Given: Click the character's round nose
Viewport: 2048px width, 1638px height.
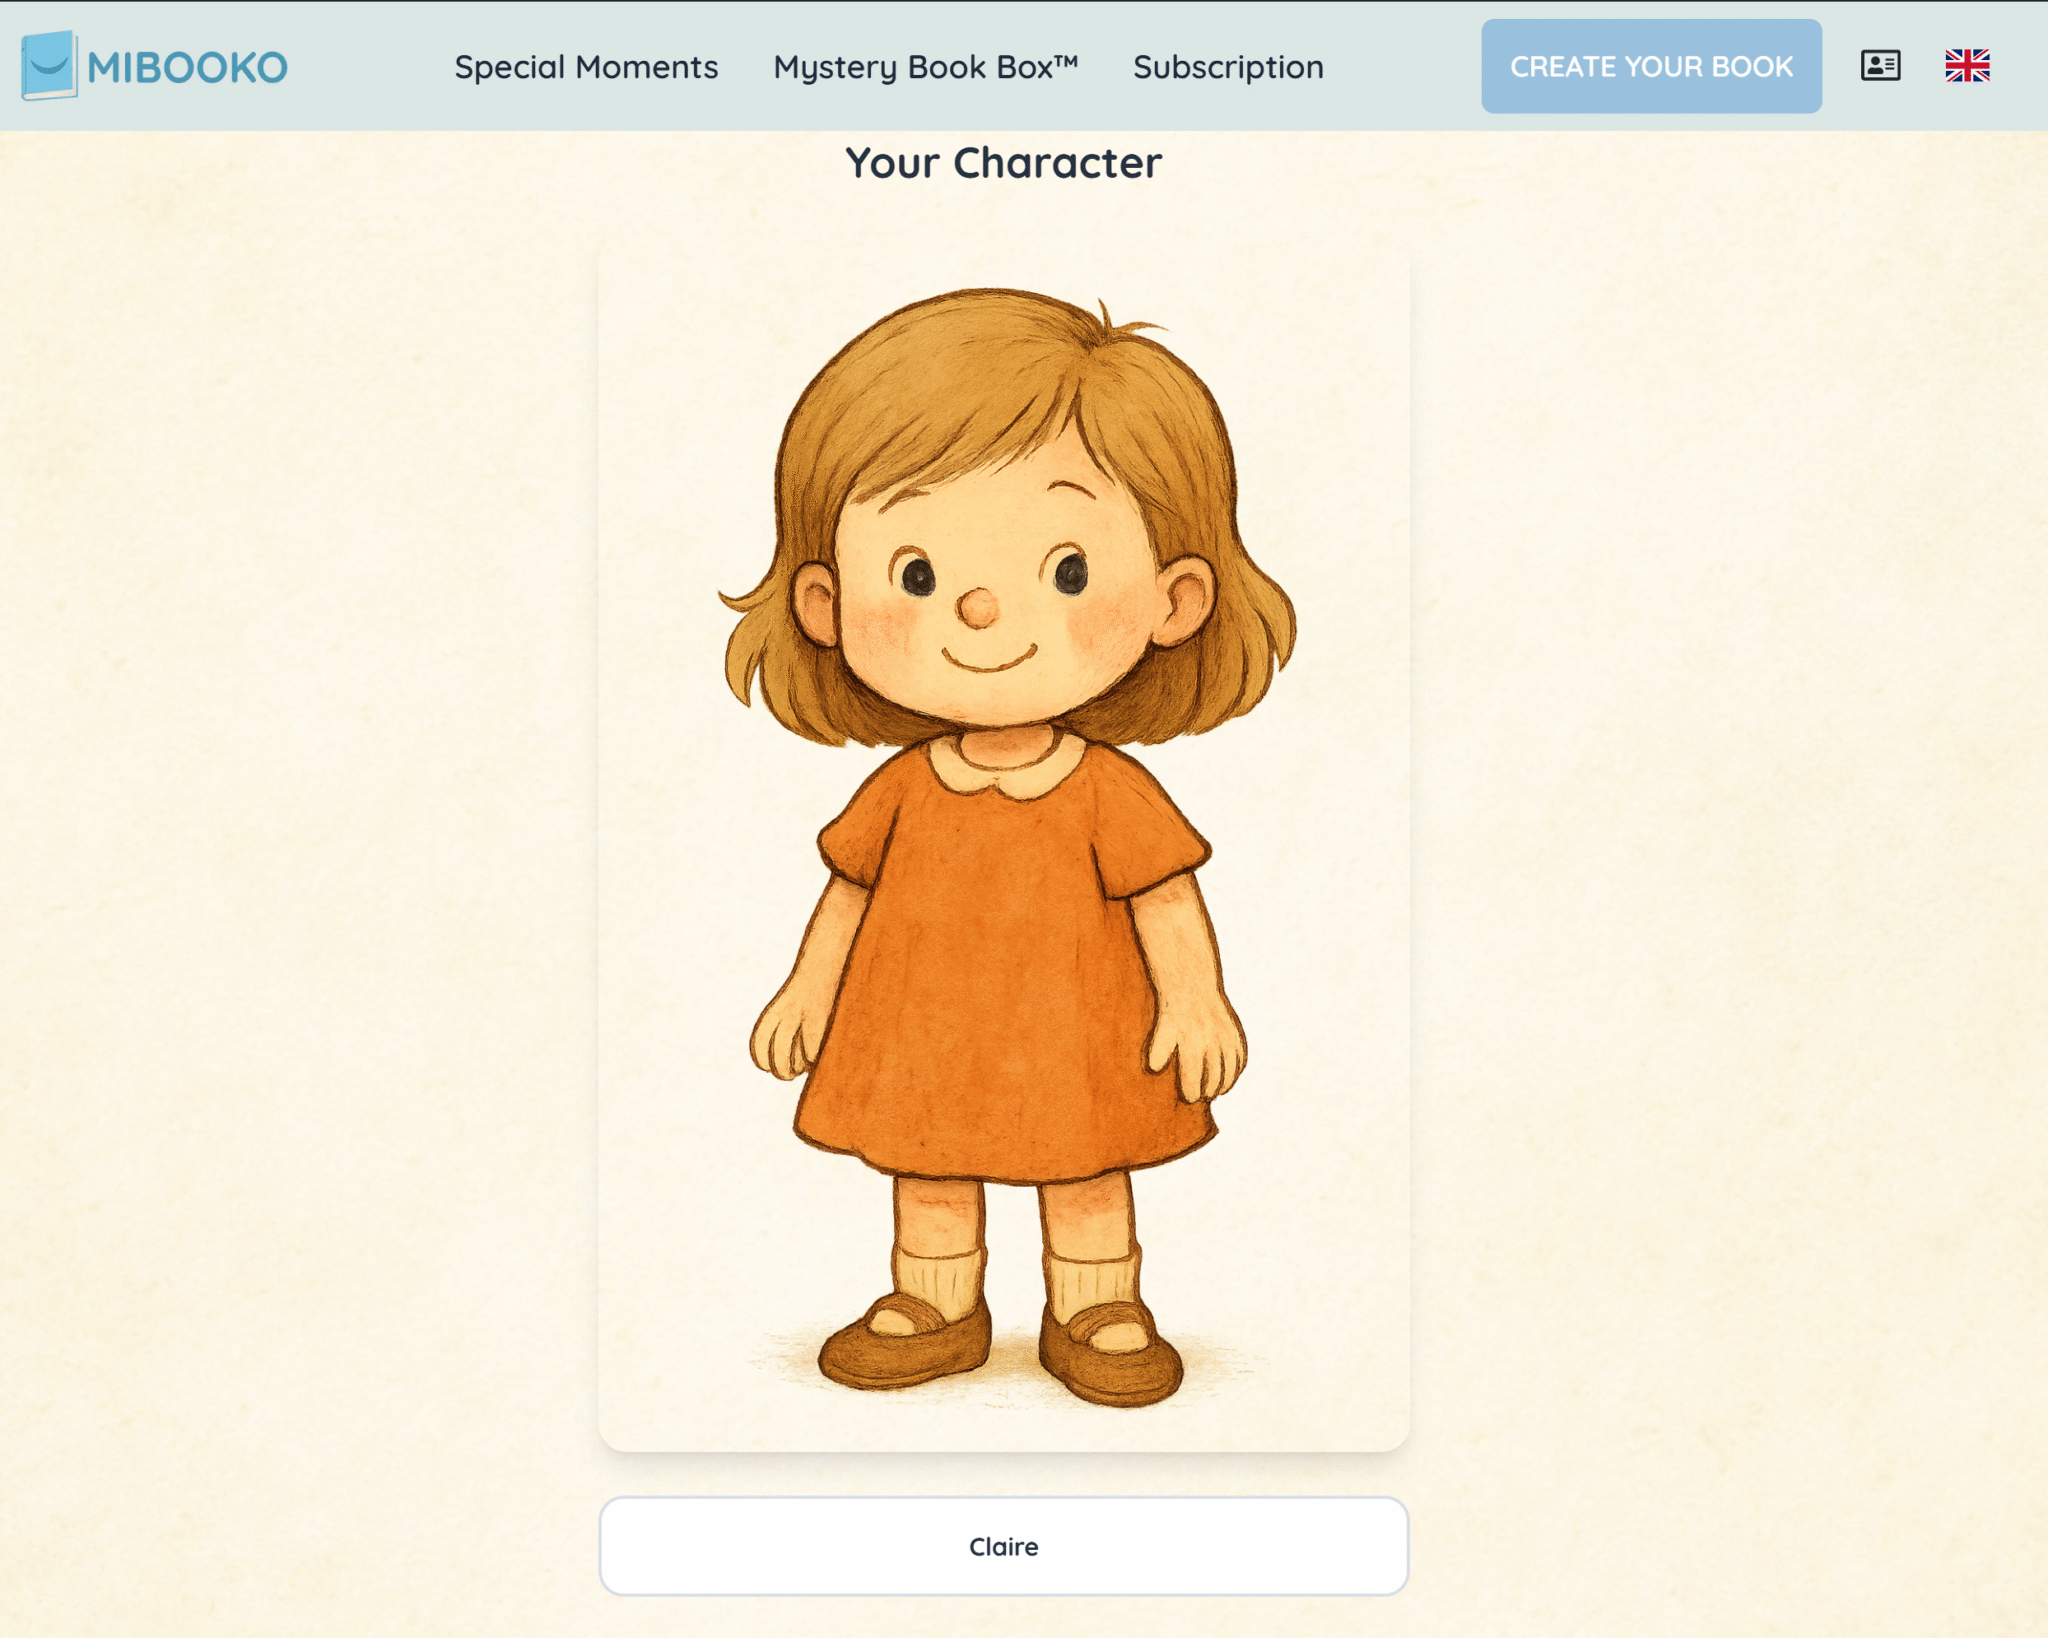Looking at the screenshot, I should [978, 607].
